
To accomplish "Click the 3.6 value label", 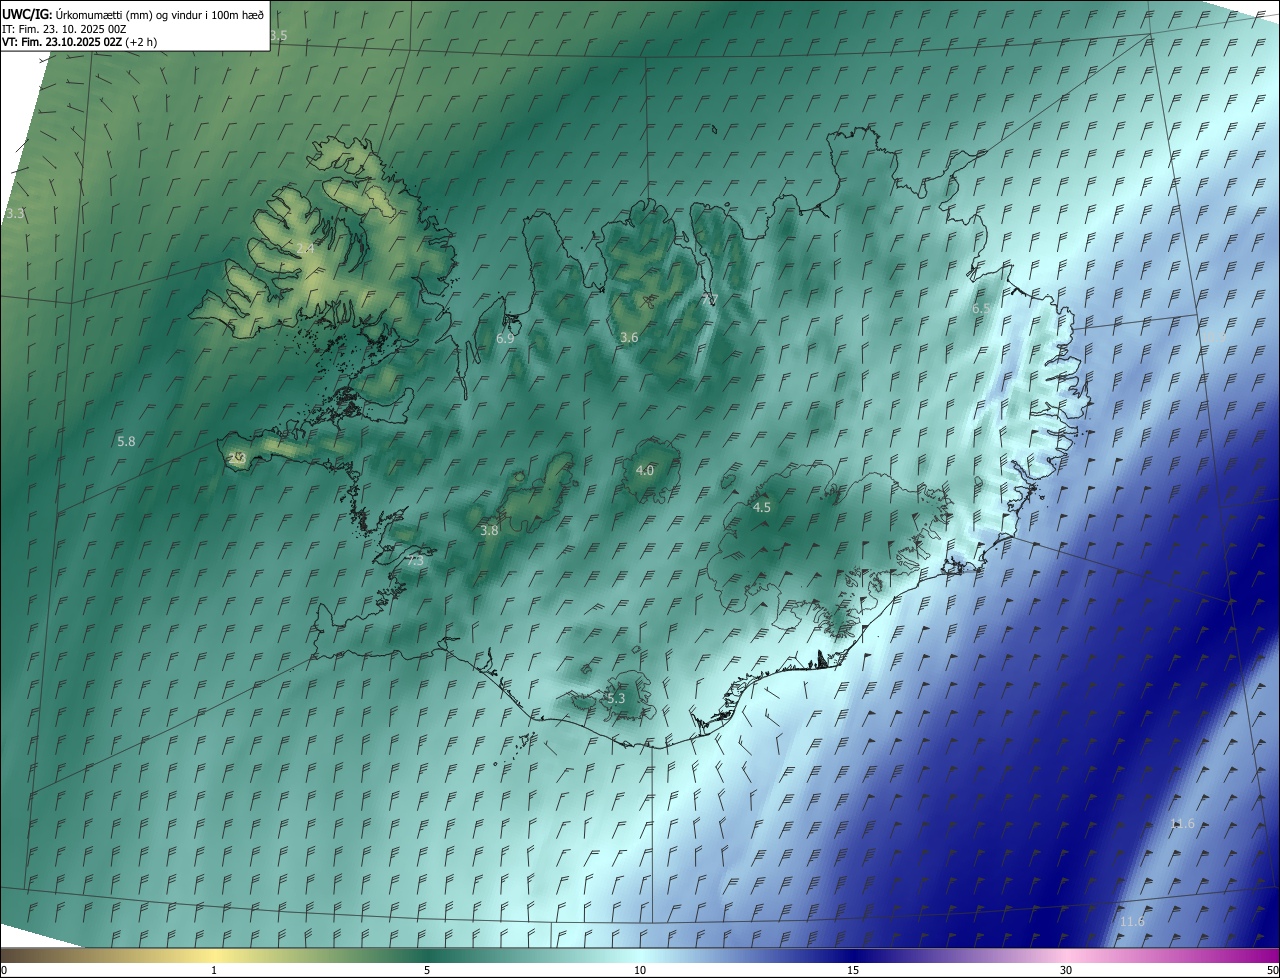I will [629, 338].
